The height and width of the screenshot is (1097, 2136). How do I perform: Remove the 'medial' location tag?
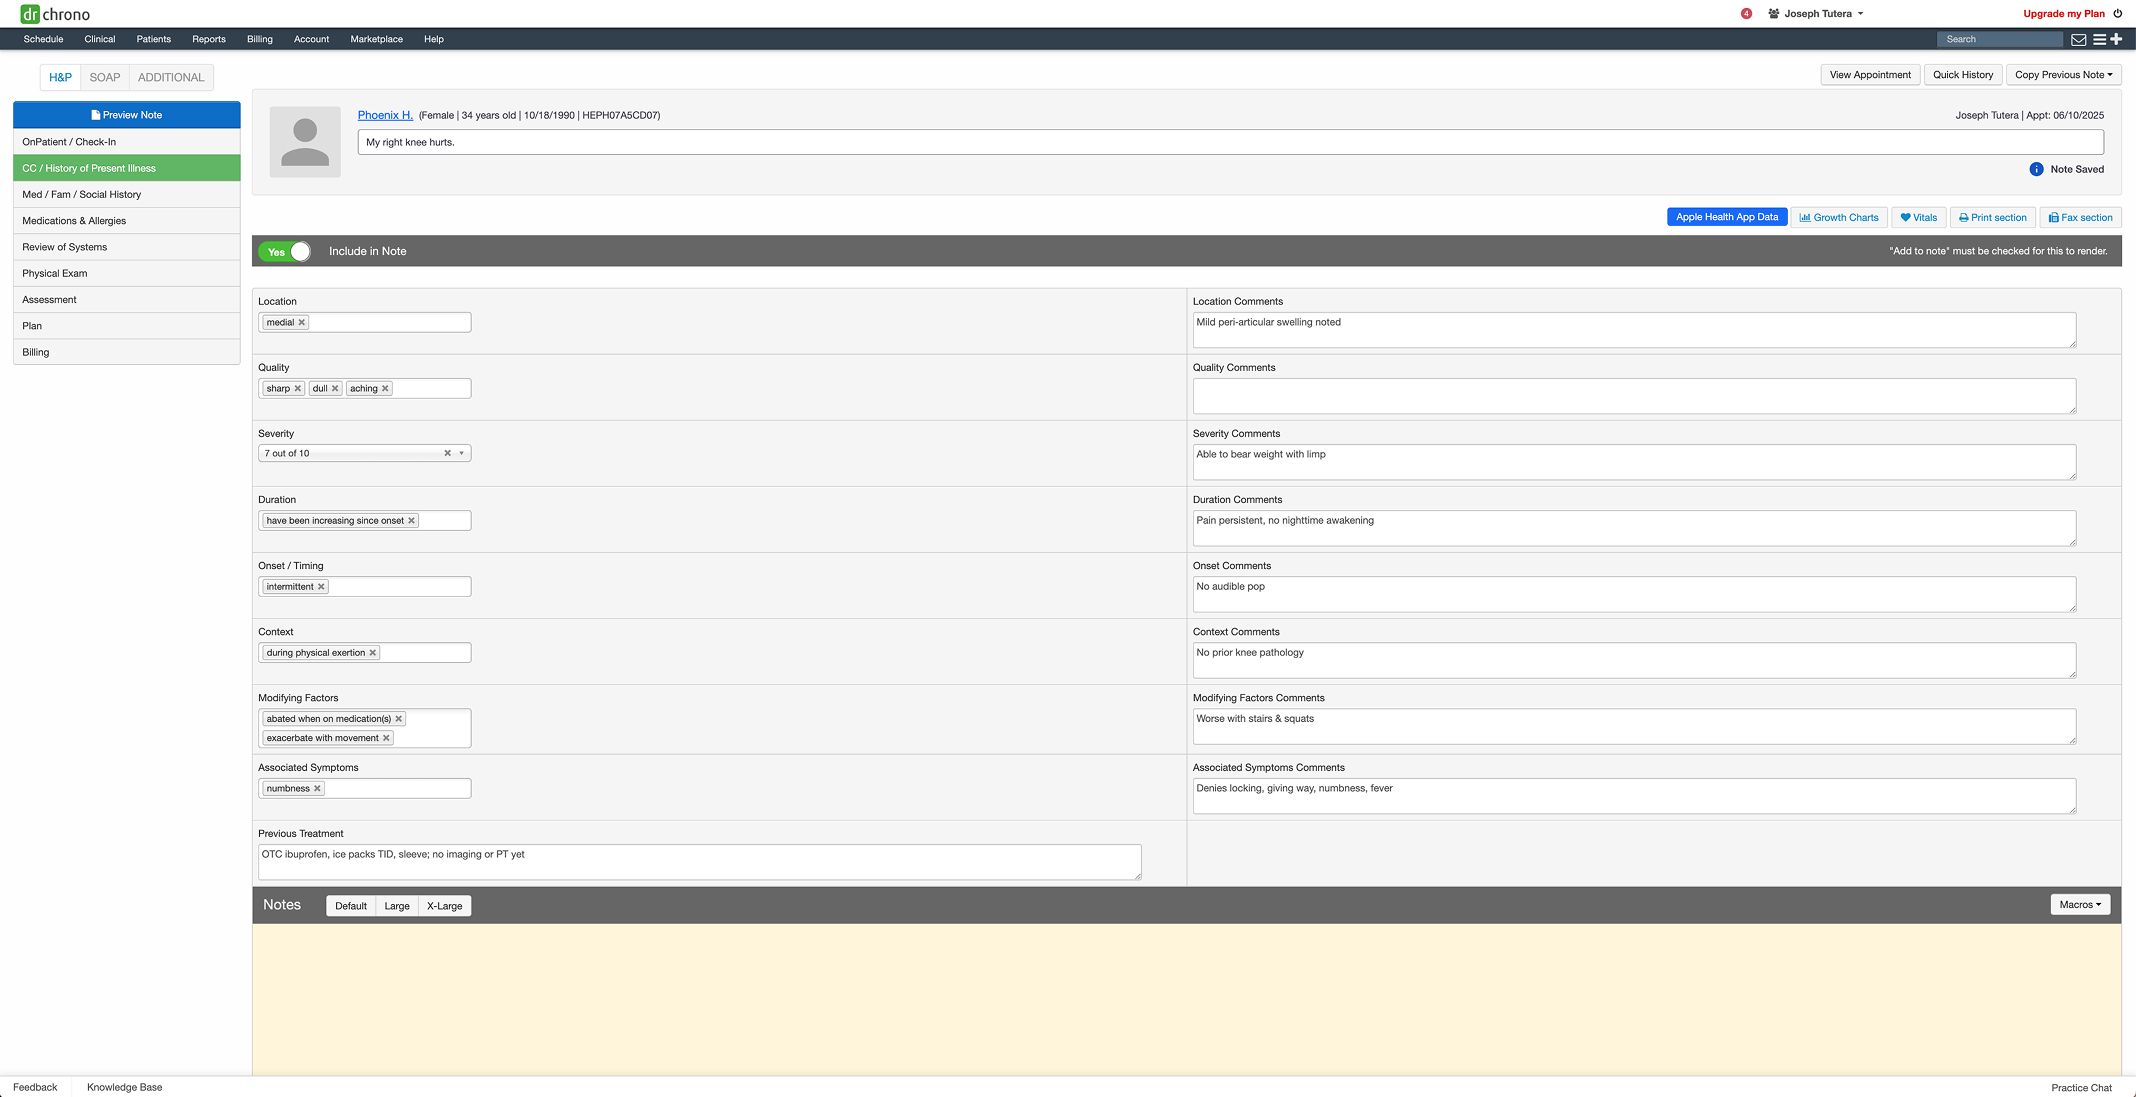pyautogui.click(x=302, y=323)
